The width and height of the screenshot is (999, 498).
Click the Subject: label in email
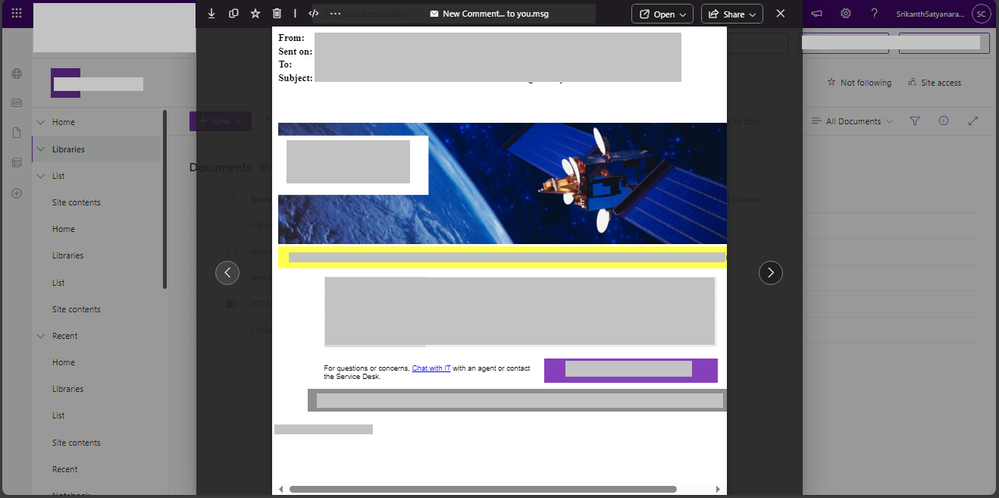(x=296, y=78)
